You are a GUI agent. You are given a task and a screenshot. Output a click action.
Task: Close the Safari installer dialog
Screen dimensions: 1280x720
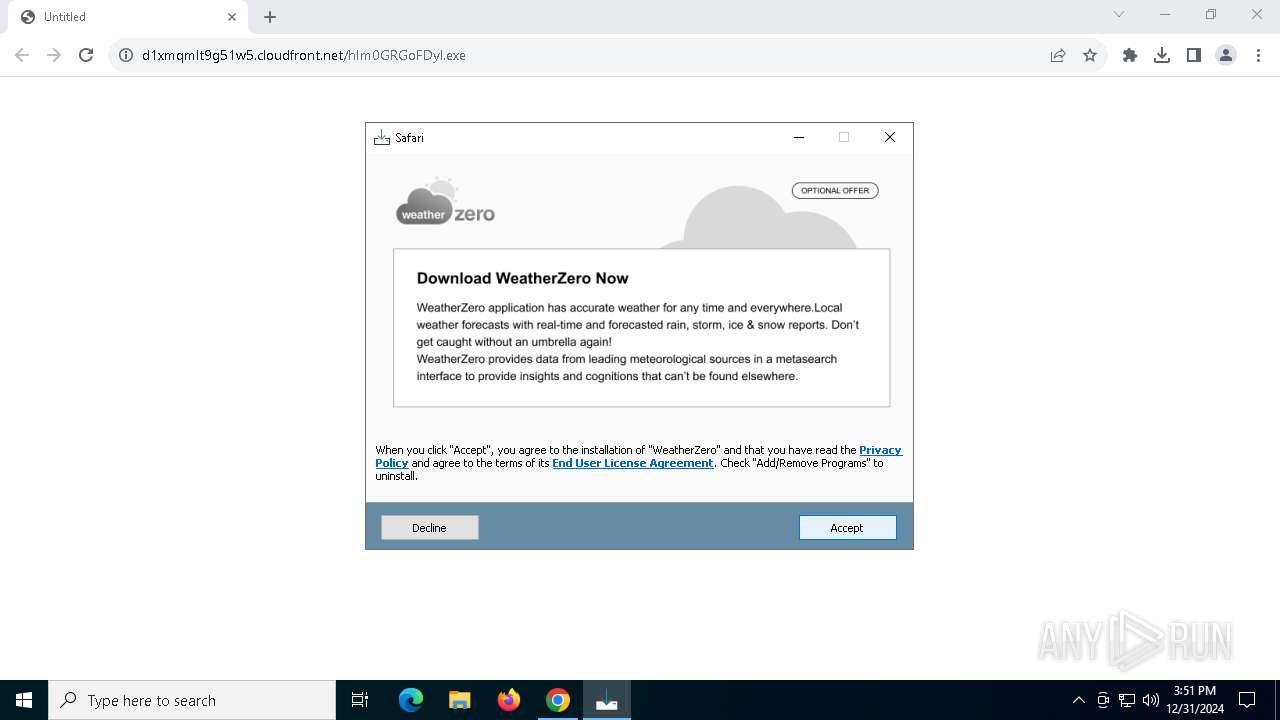click(889, 137)
